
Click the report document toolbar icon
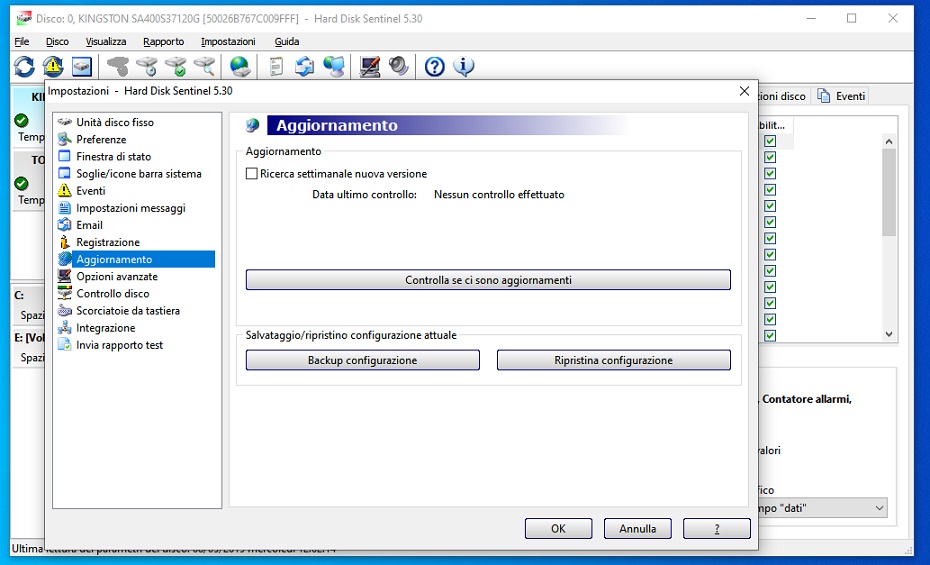pyautogui.click(x=276, y=66)
